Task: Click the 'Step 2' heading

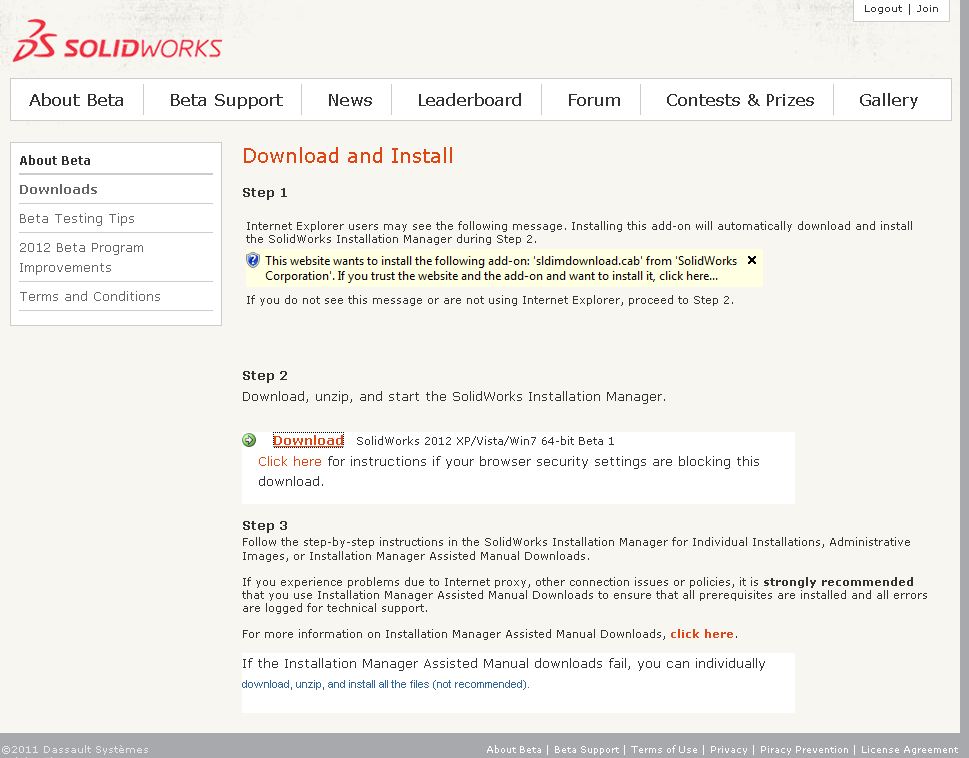Action: click(264, 376)
